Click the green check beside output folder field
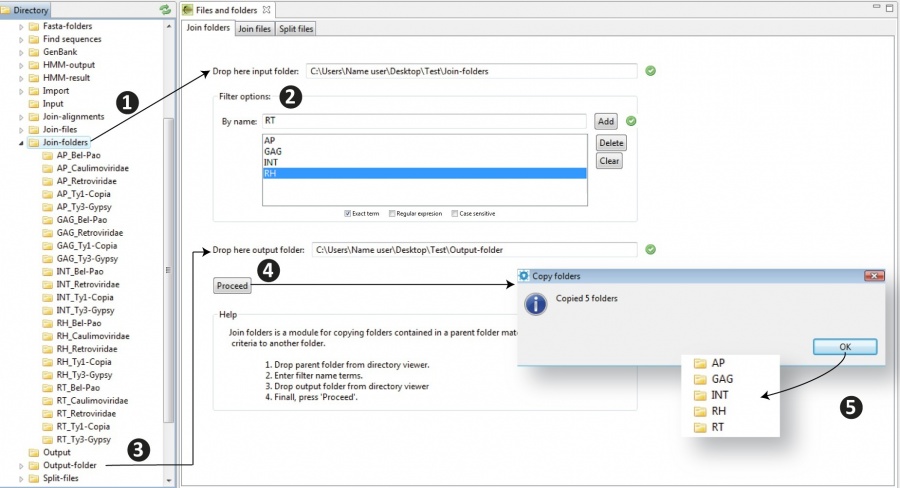 click(651, 250)
